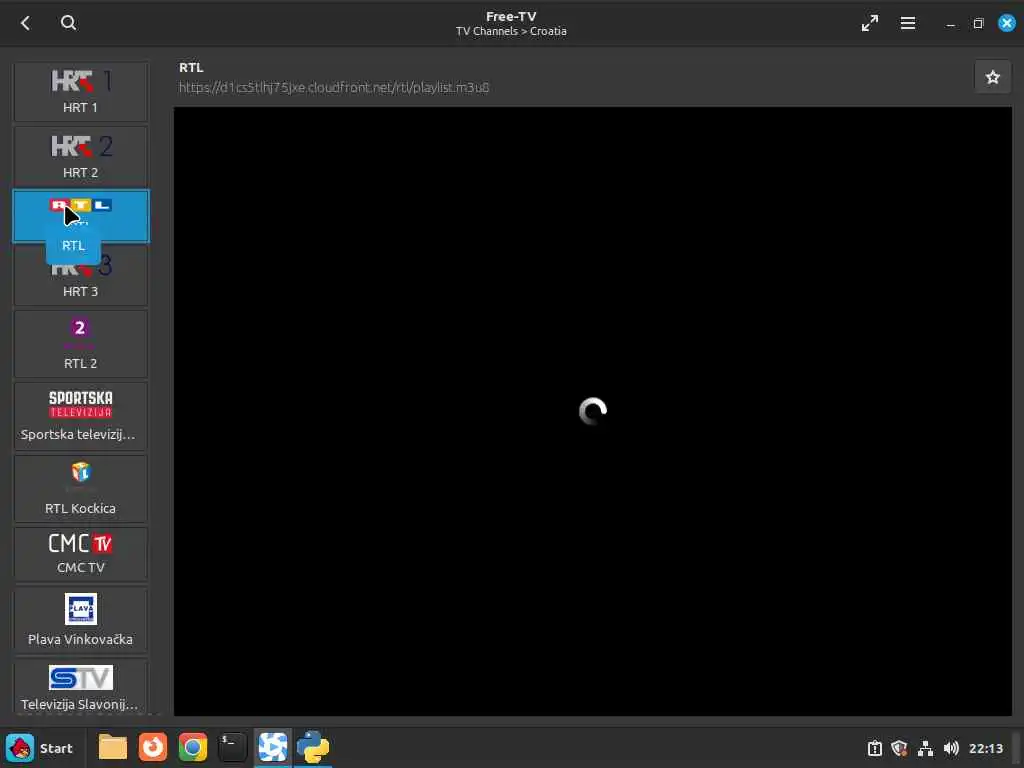
Task: Add RTL to favorites with star
Action: [x=992, y=77]
